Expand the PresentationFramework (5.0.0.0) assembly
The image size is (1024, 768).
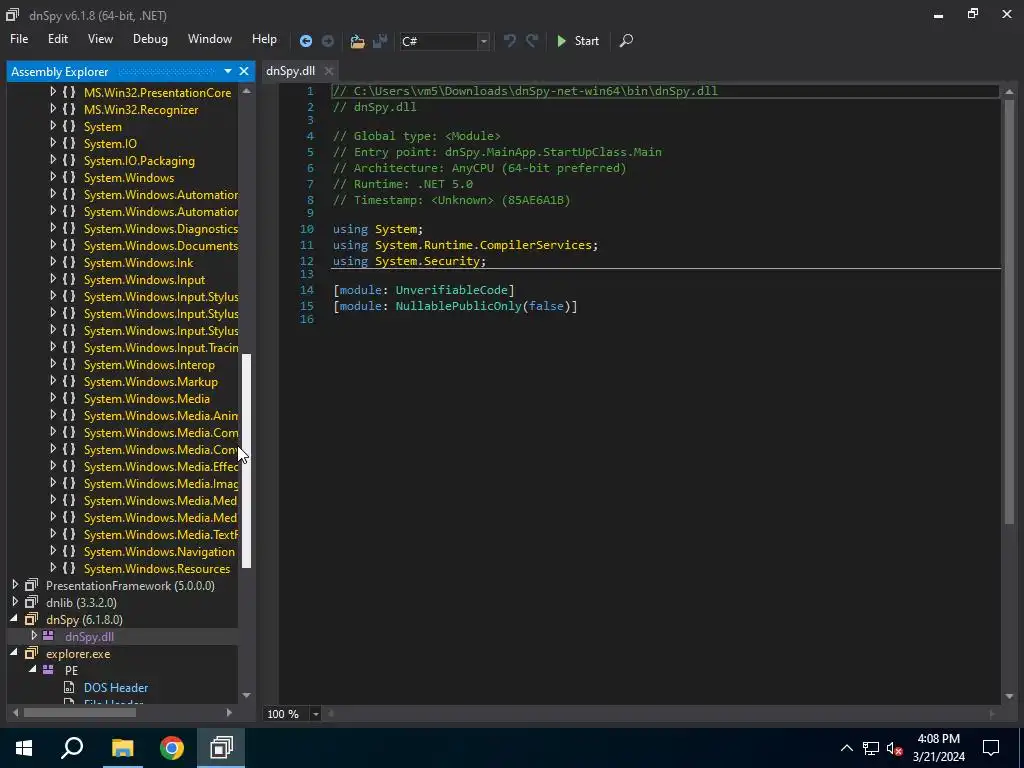(x=15, y=584)
